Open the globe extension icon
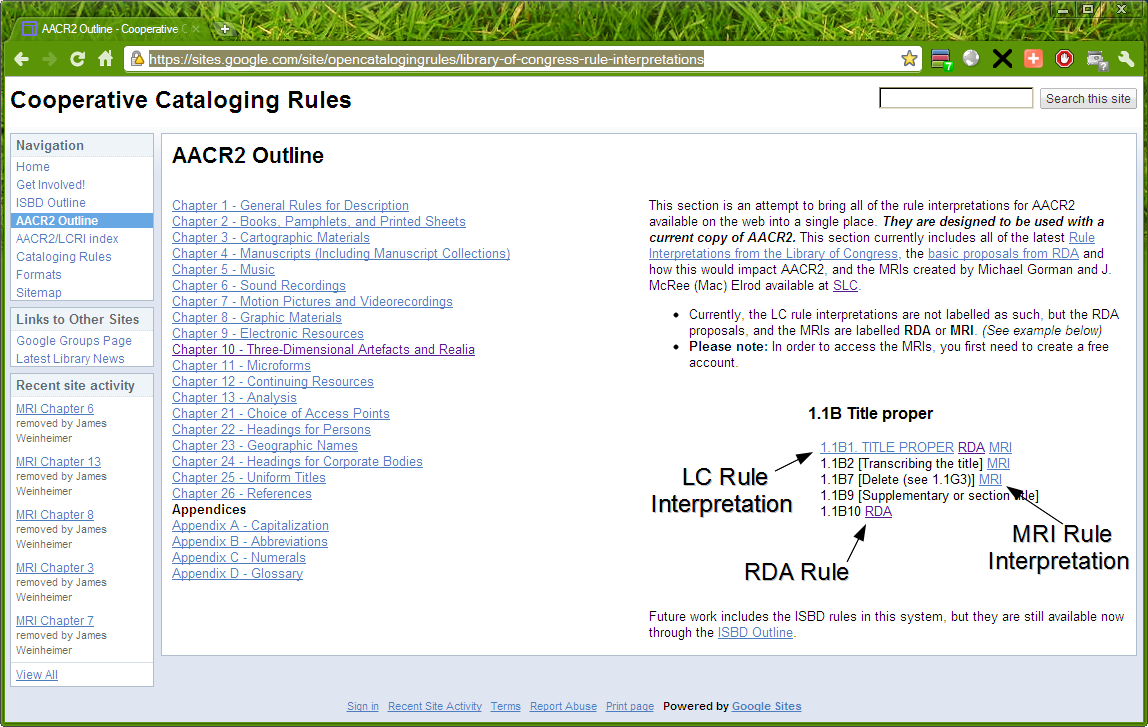The width and height of the screenshot is (1148, 727). (970, 59)
